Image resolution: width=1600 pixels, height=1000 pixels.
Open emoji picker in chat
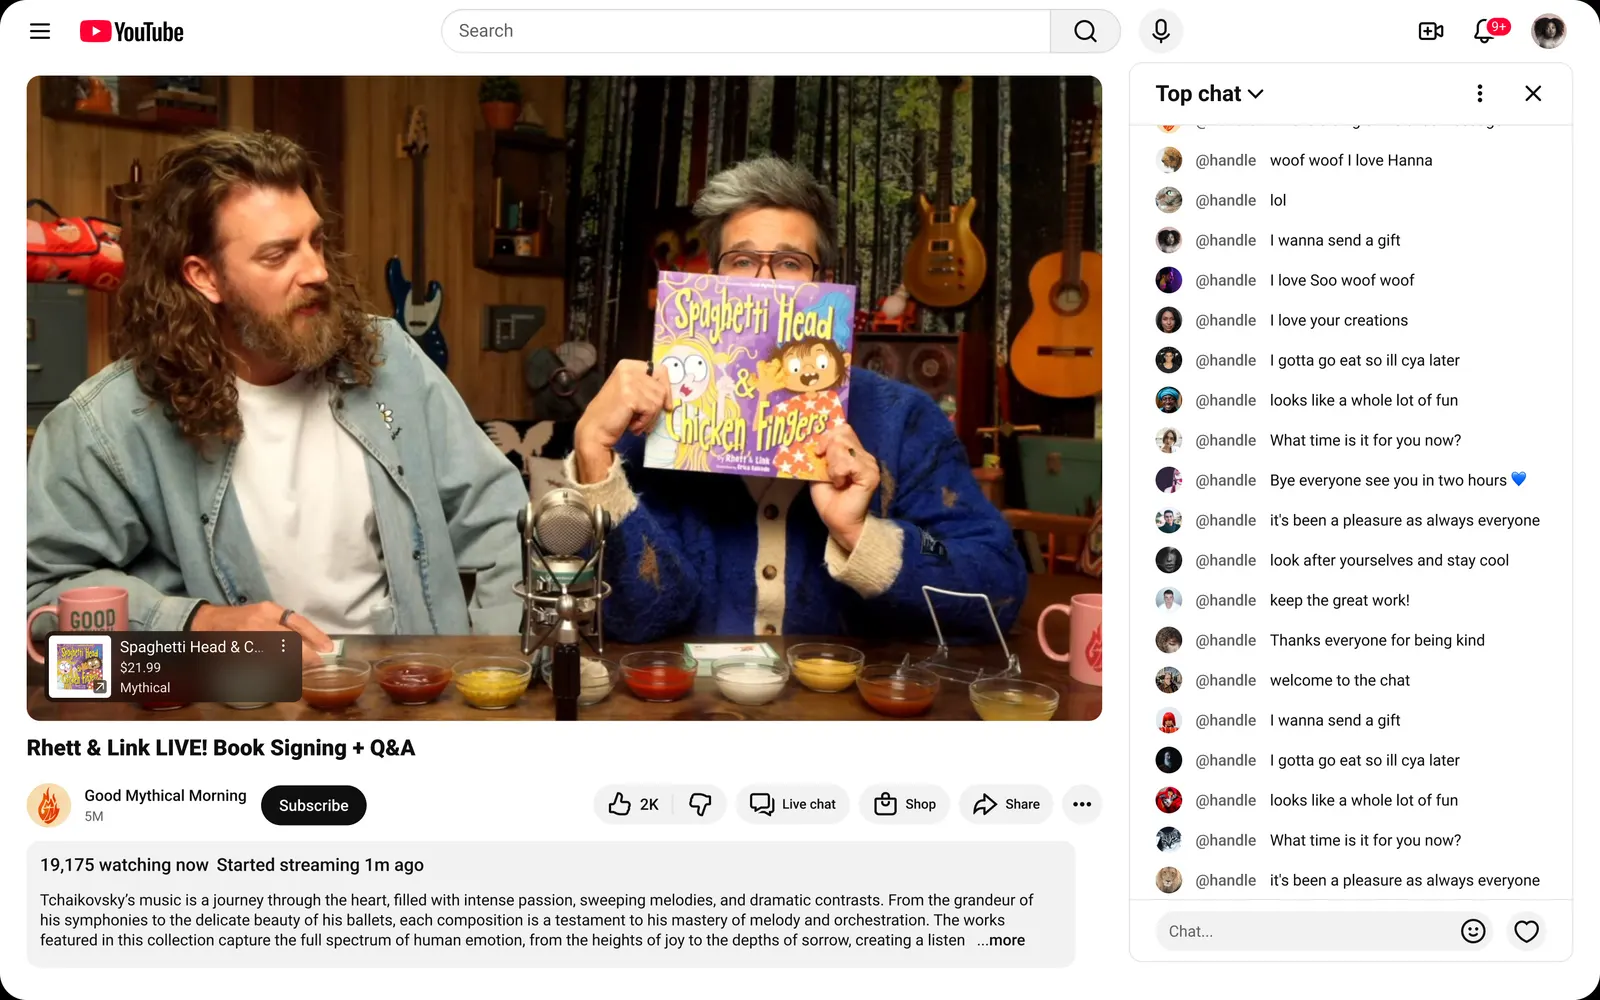tap(1473, 931)
